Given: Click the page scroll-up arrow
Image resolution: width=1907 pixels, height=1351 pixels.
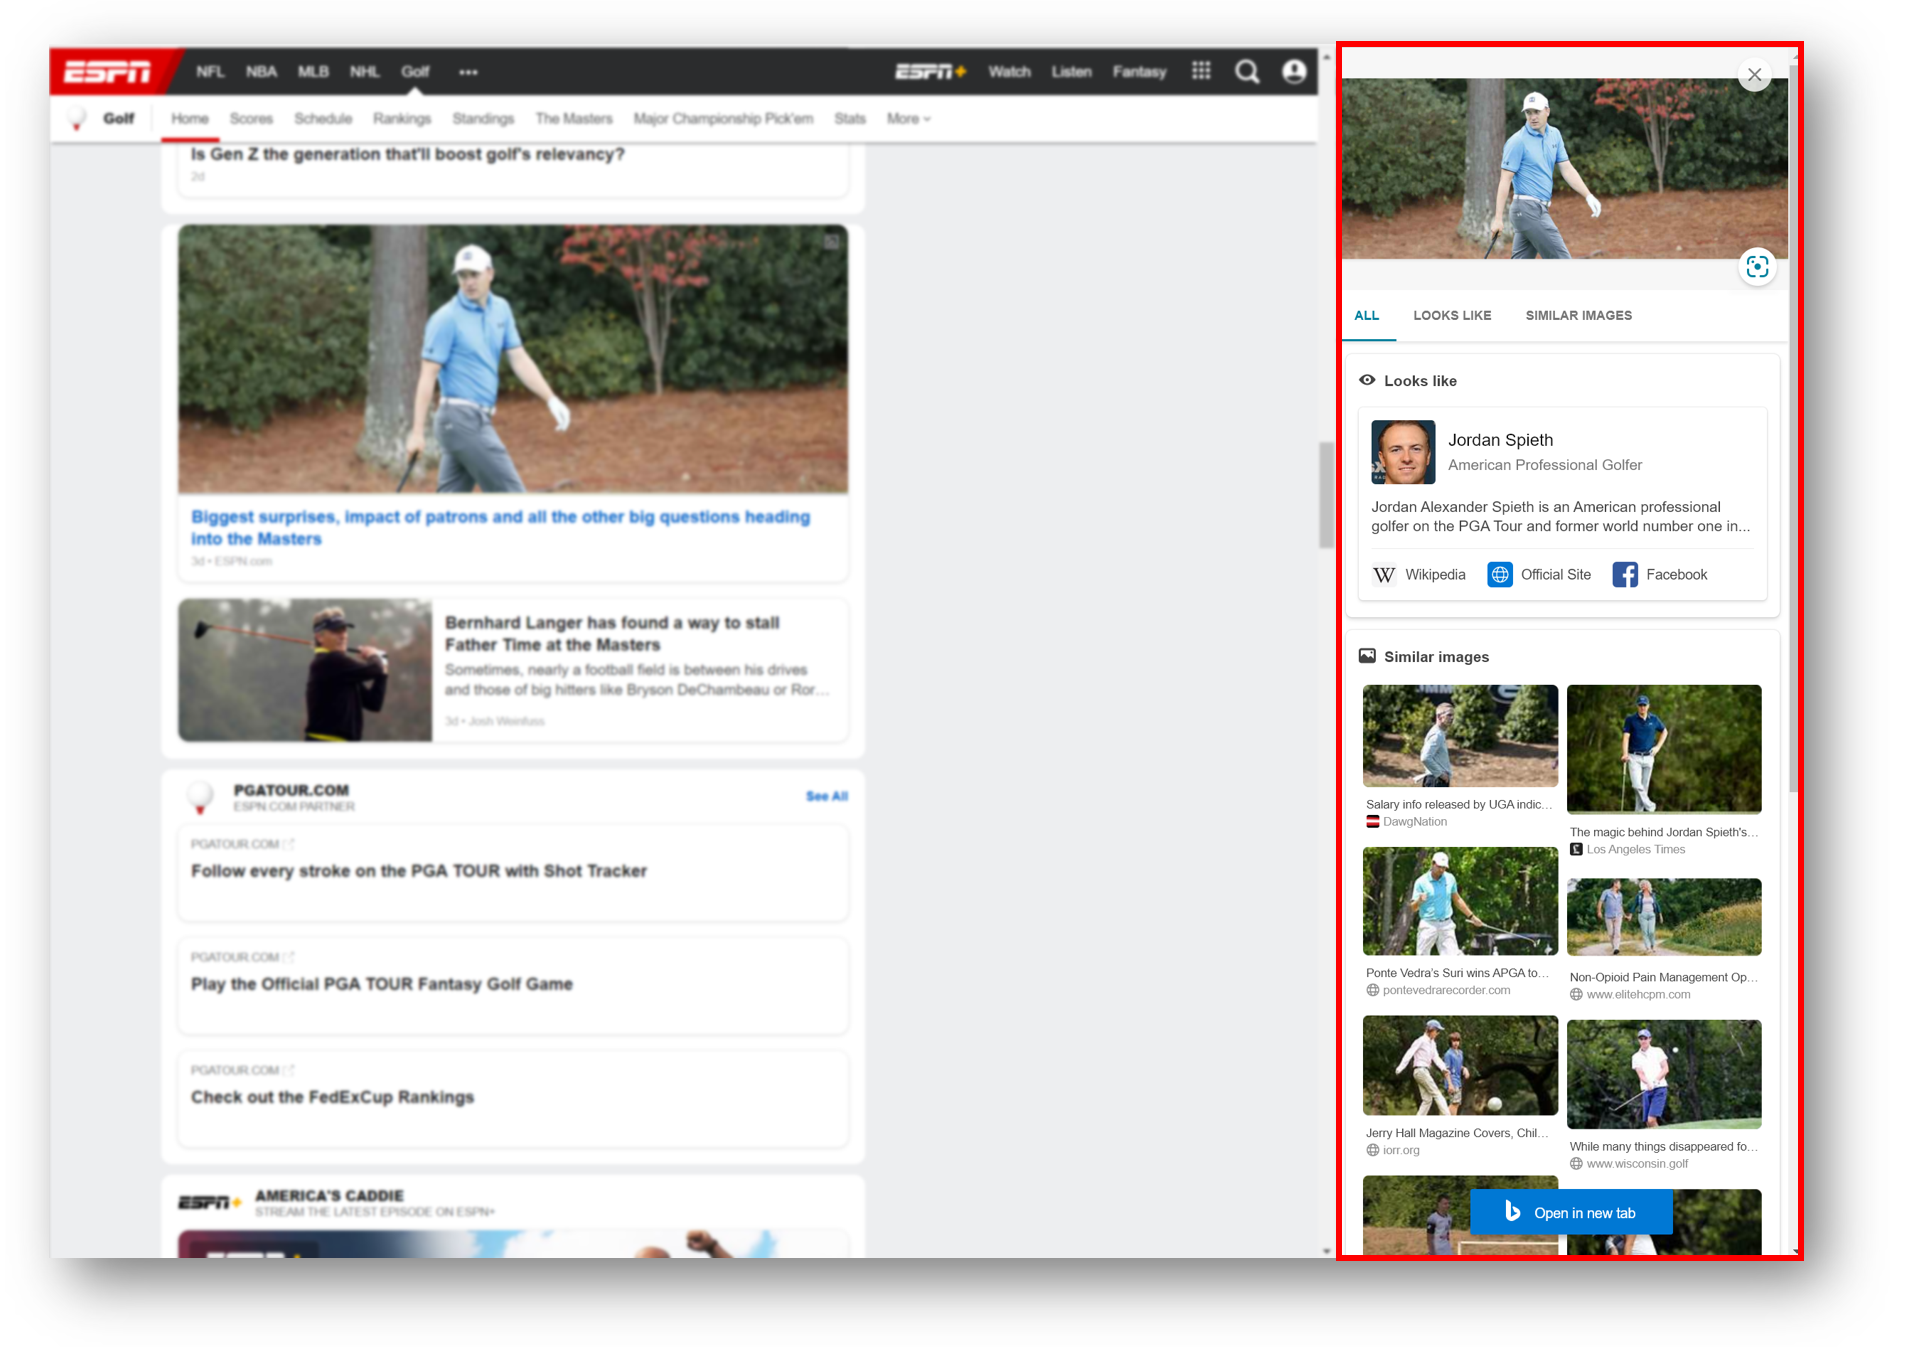Looking at the screenshot, I should tap(1326, 56).
